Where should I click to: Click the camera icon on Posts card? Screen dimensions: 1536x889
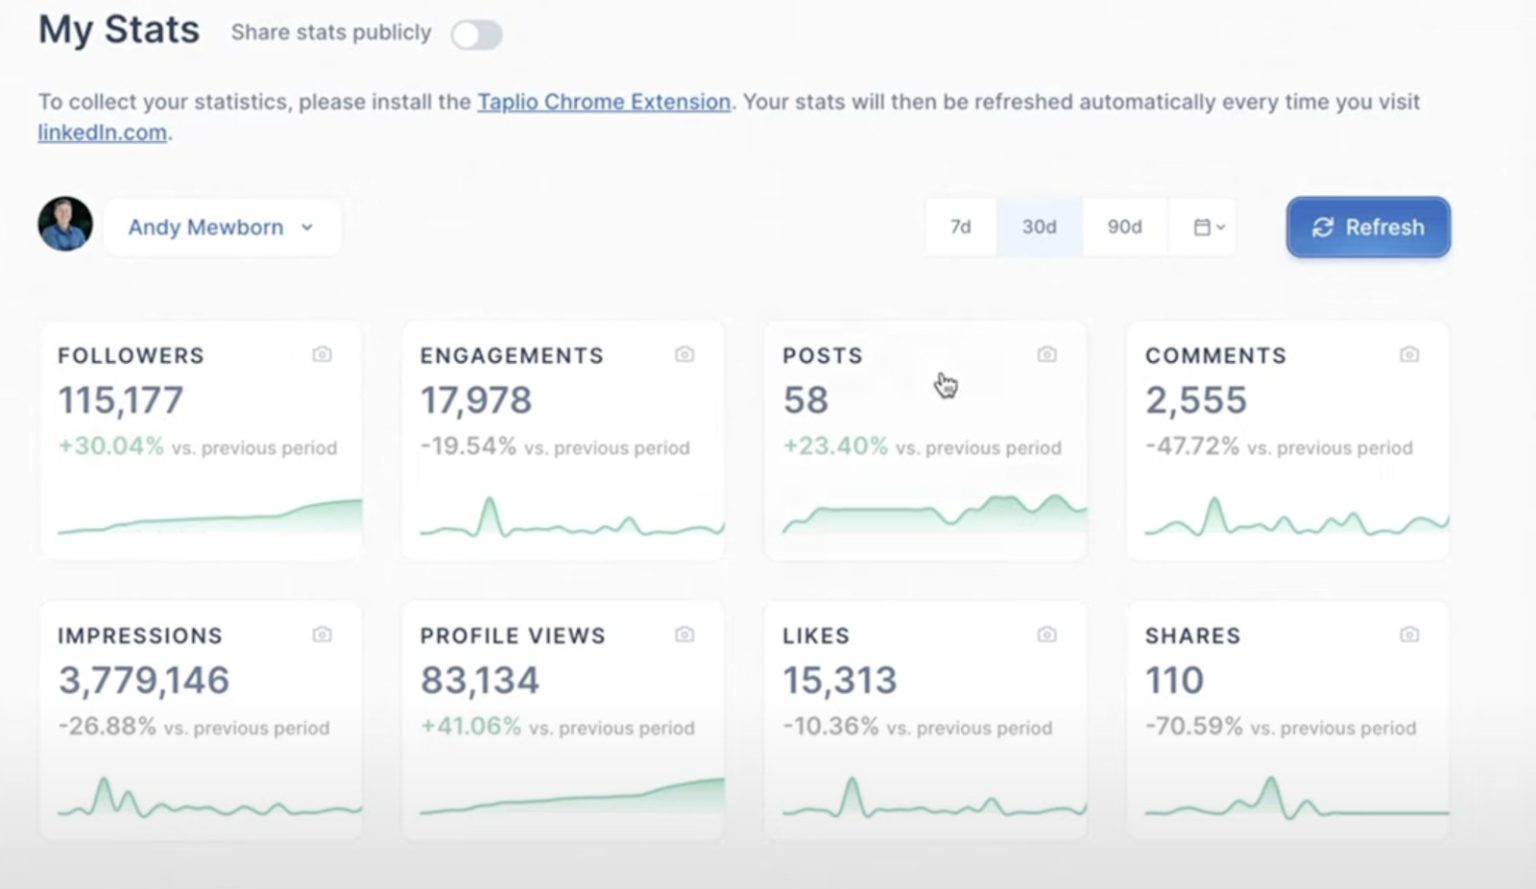pyautogui.click(x=1046, y=354)
